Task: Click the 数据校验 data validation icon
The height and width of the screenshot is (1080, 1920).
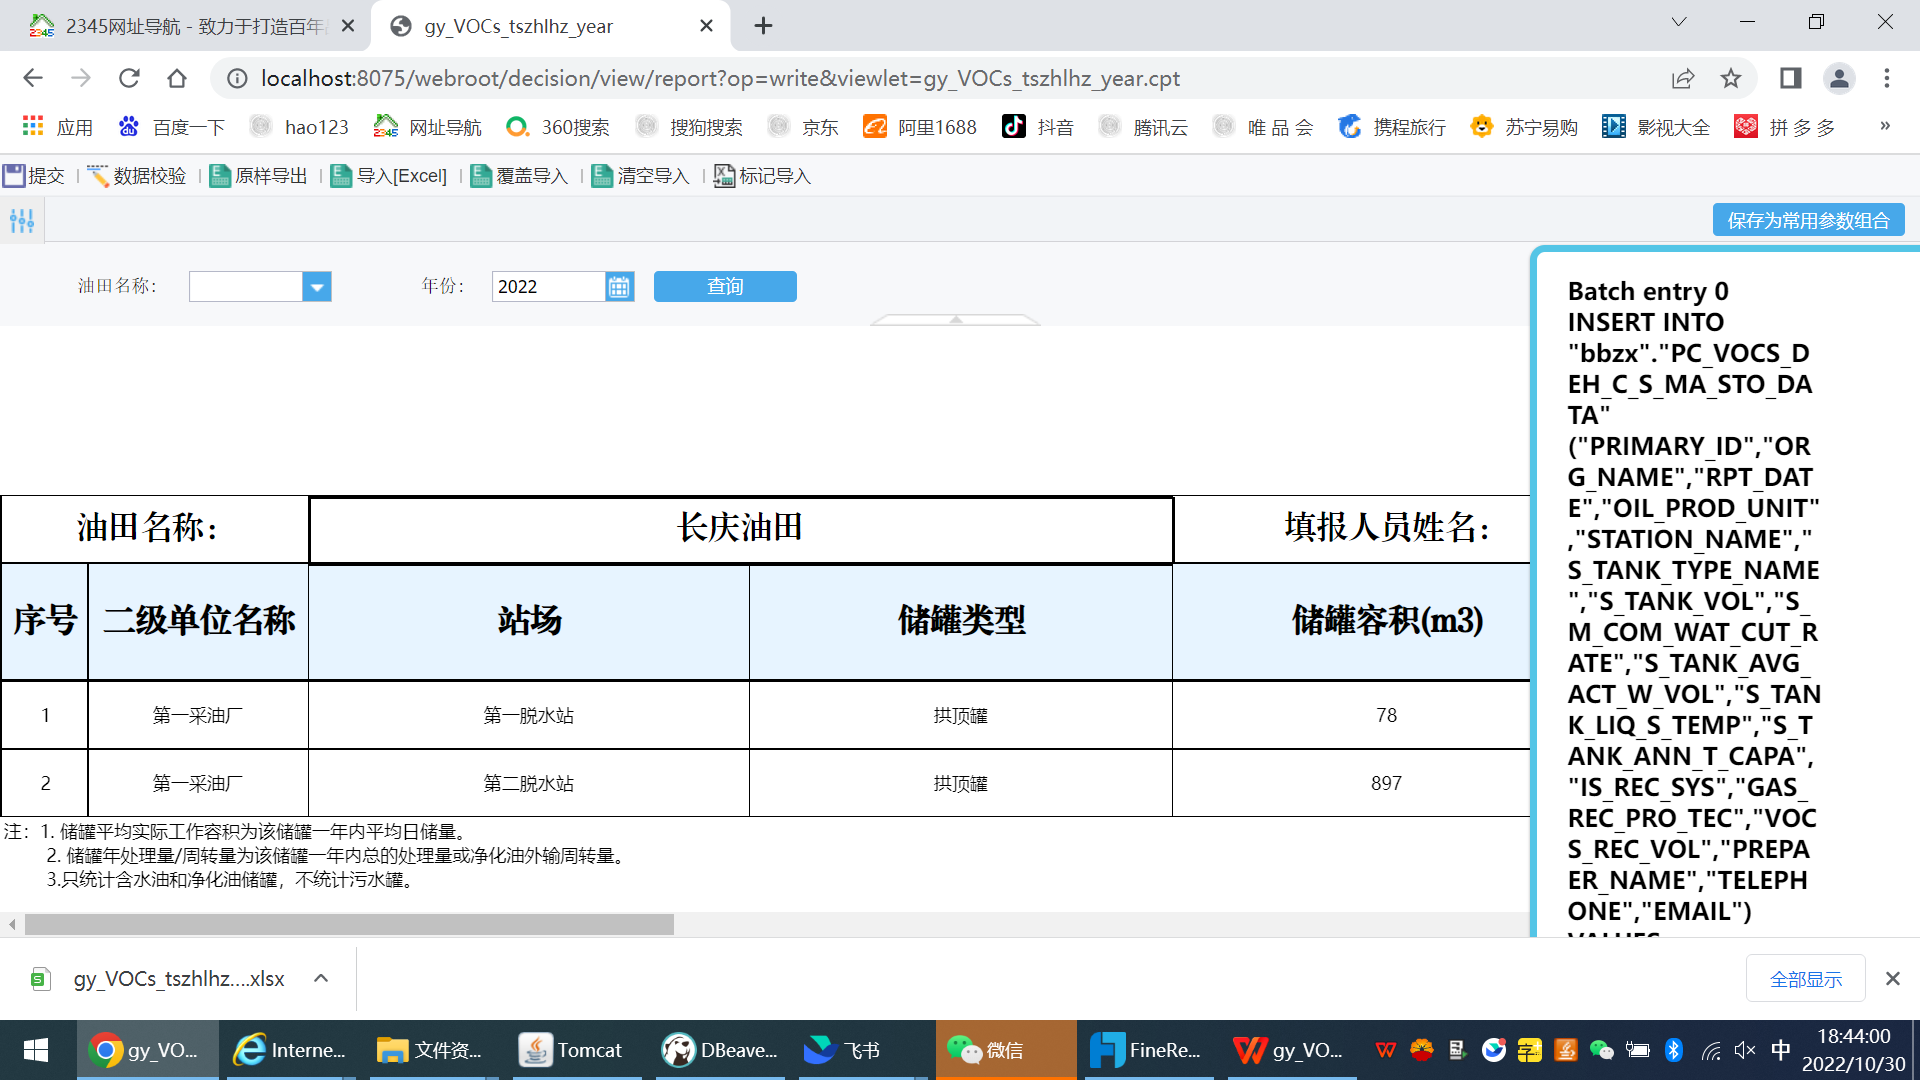Action: pos(98,176)
